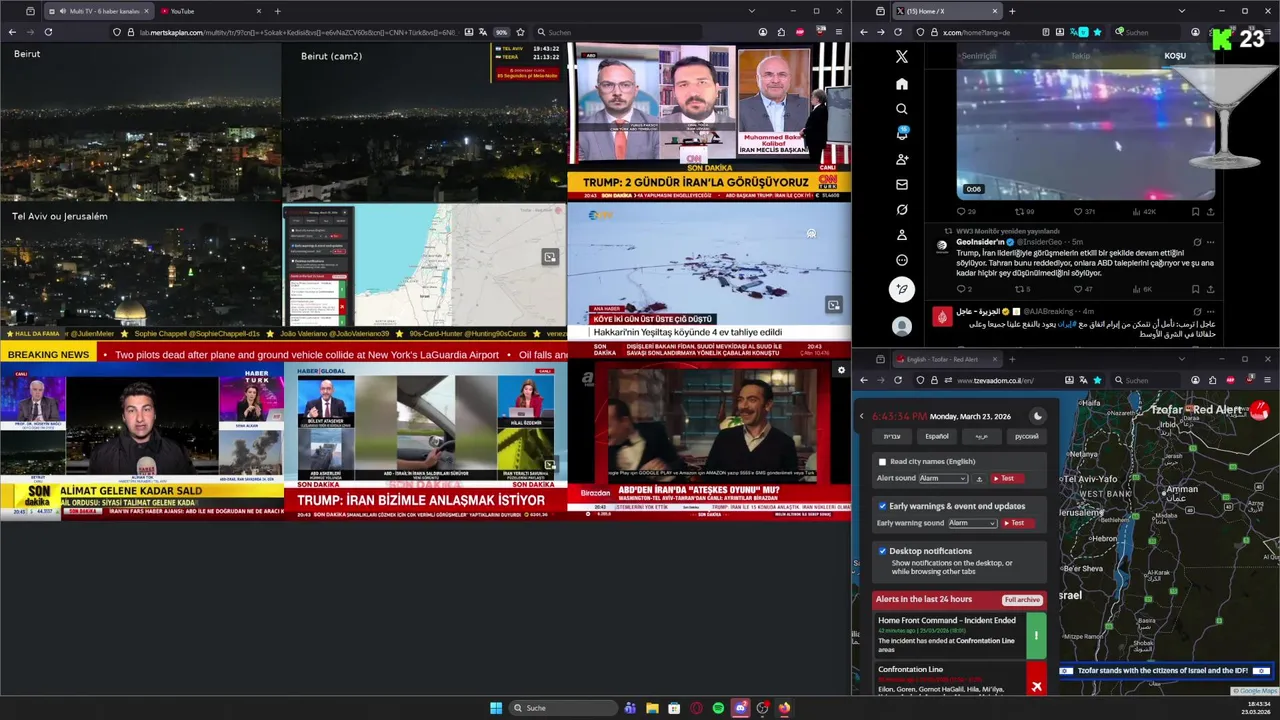
Task: Open GeoInsider post three-dots menu
Action: (x=1211, y=242)
